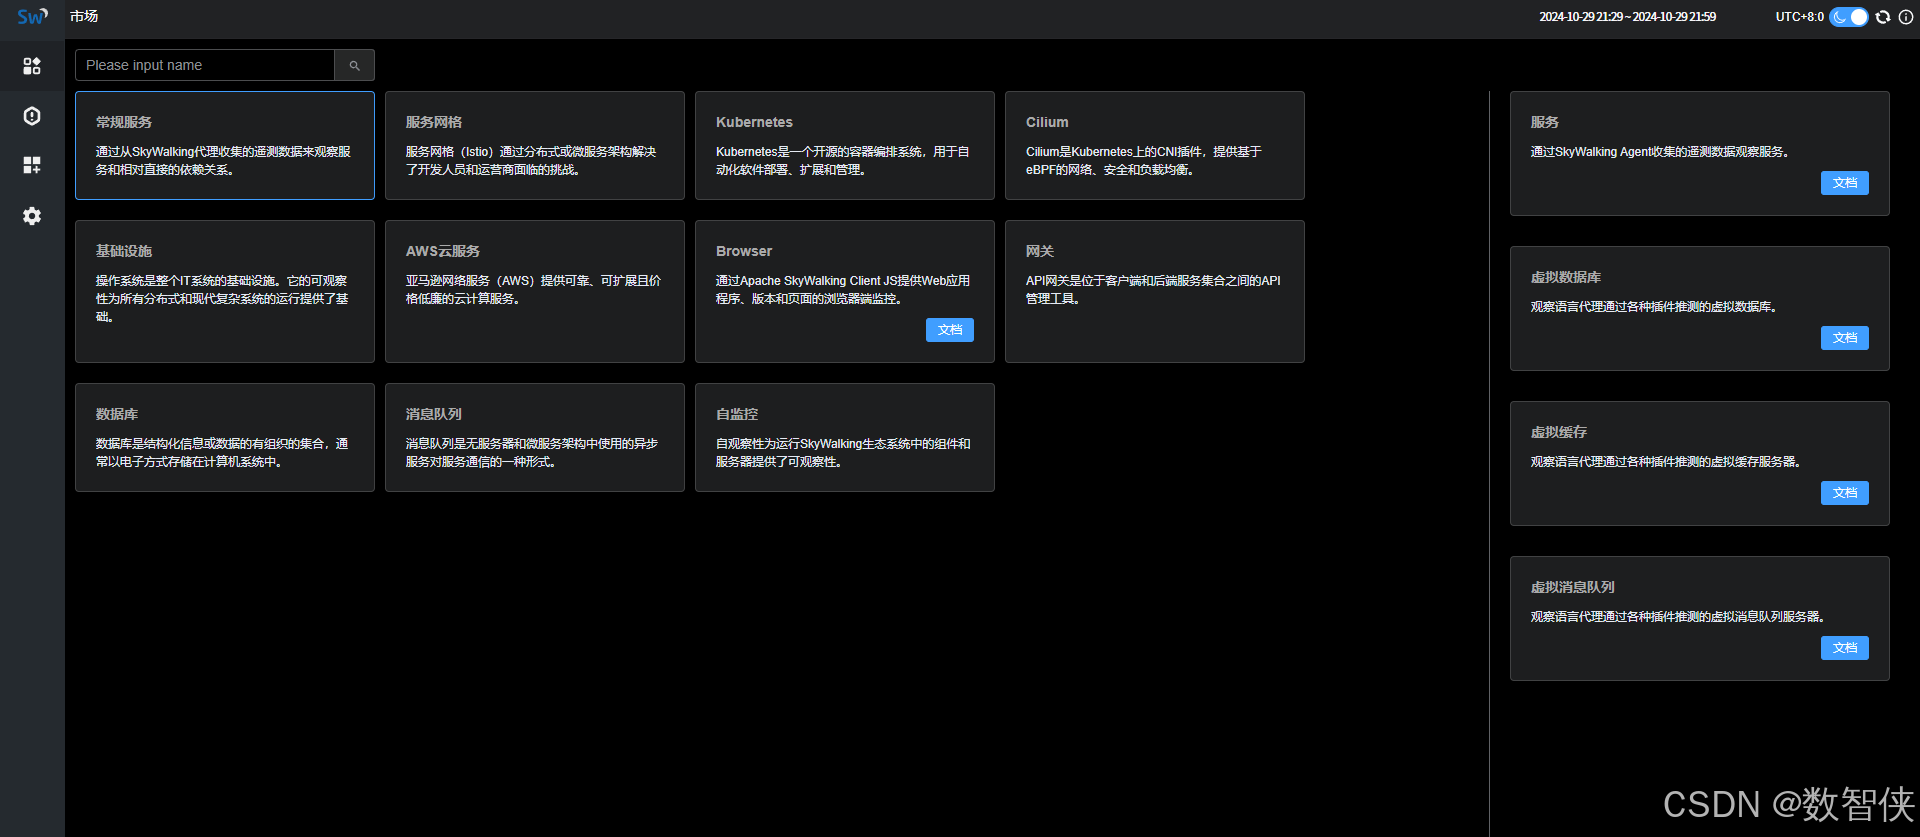Screen dimensions: 1920x837
Task: Open the settings gear icon in sidebar
Action: [x=32, y=216]
